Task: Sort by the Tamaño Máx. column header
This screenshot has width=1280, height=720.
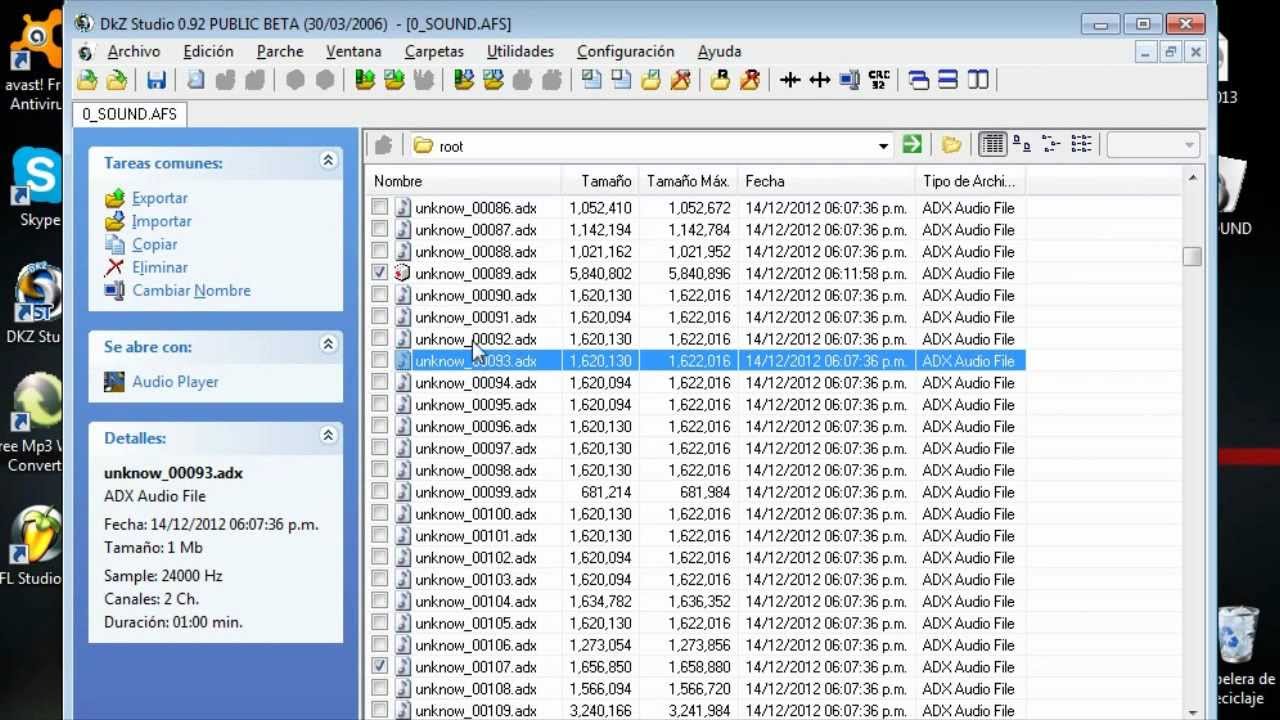Action: coord(688,181)
